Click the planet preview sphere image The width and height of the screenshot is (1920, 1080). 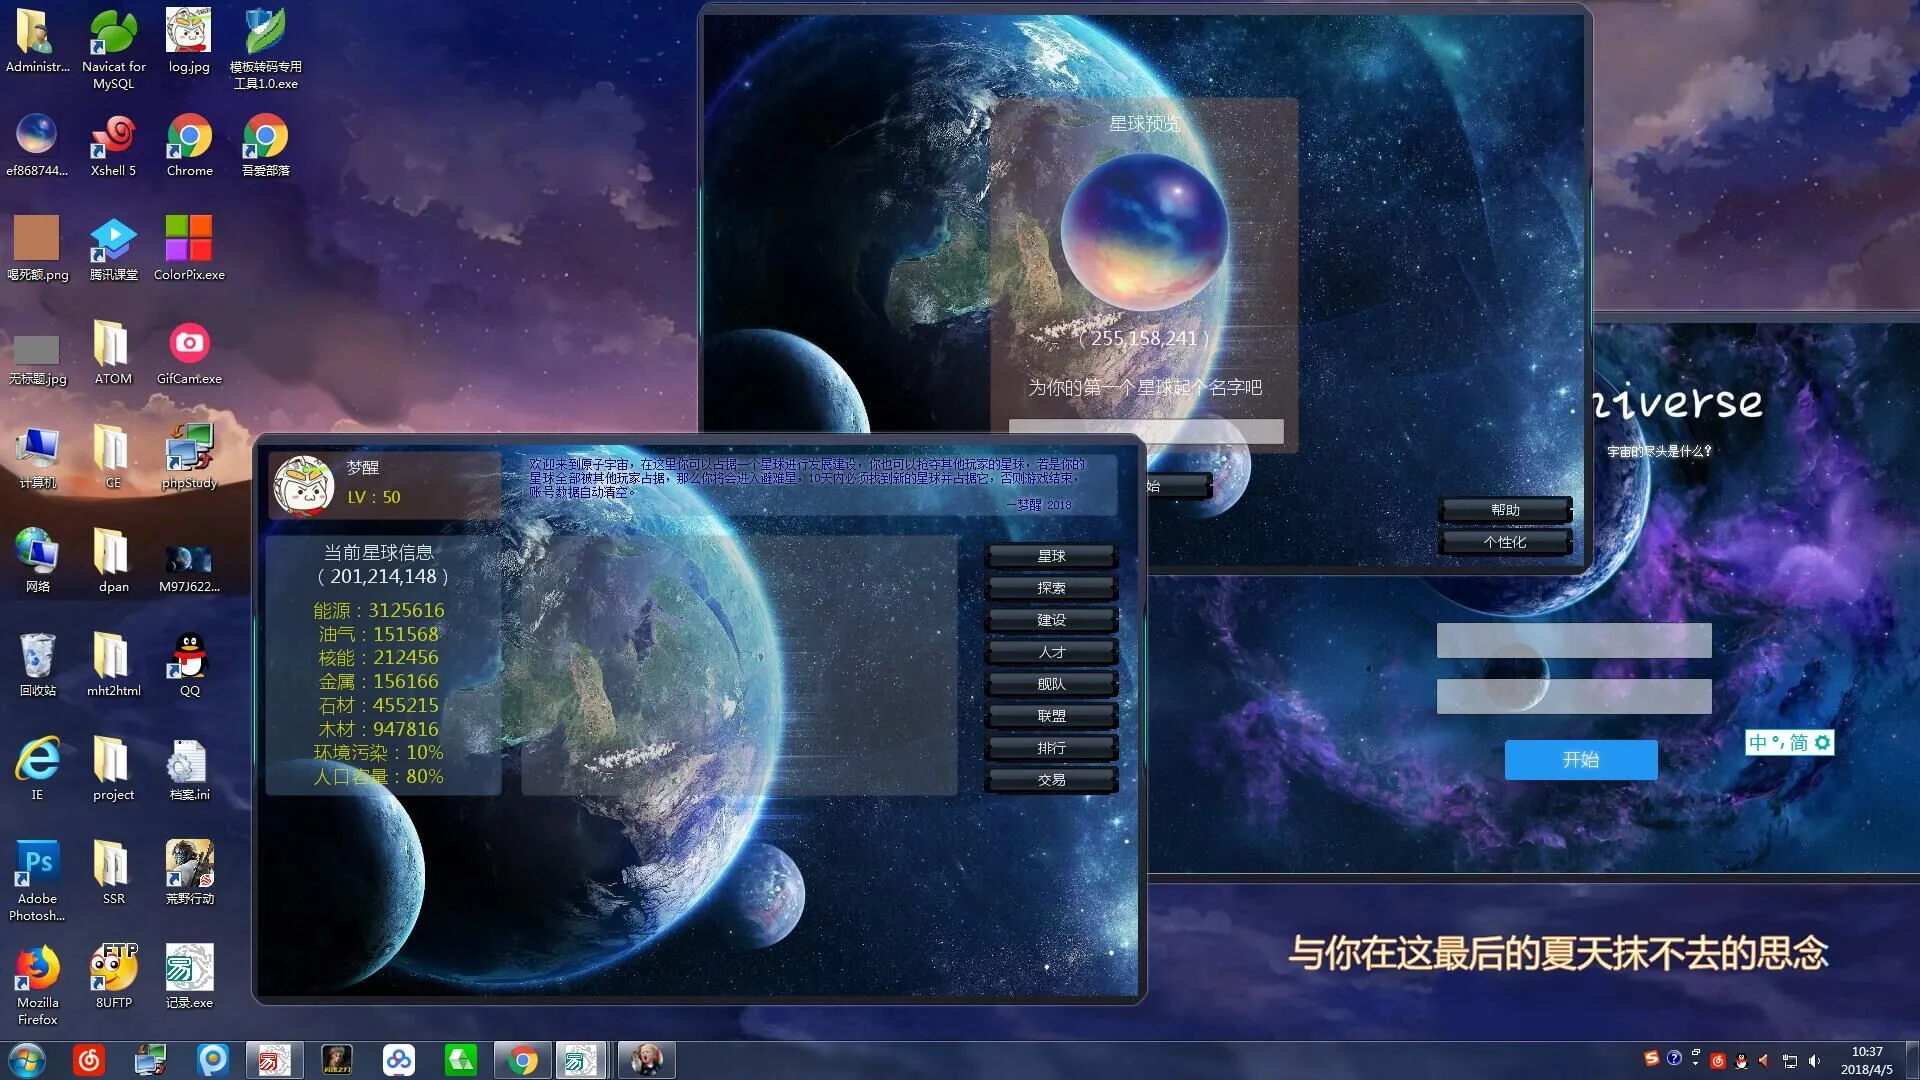tap(1145, 233)
